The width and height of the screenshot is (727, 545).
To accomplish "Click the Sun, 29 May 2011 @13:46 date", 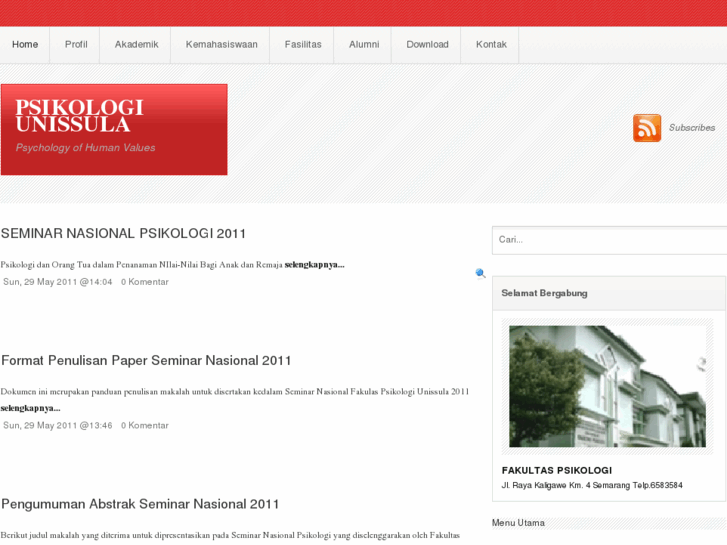I will 58,425.
